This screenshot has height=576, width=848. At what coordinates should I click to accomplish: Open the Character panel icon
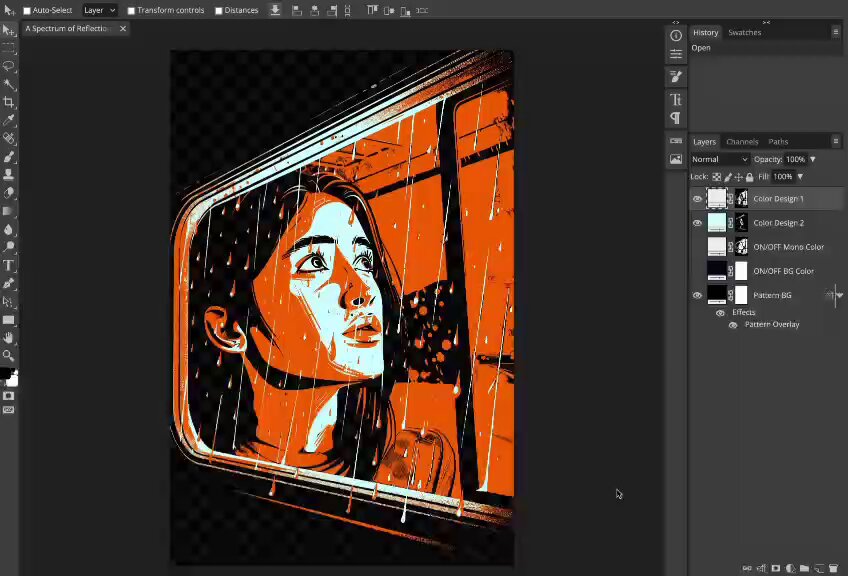coord(675,100)
